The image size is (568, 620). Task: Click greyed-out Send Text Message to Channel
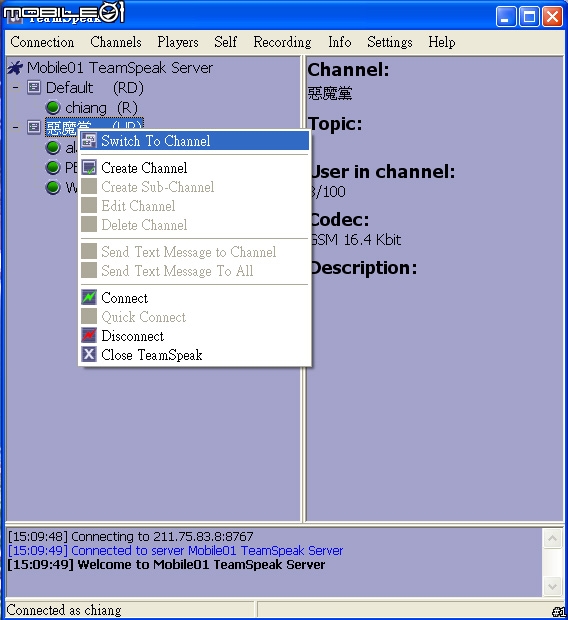click(x=194, y=252)
